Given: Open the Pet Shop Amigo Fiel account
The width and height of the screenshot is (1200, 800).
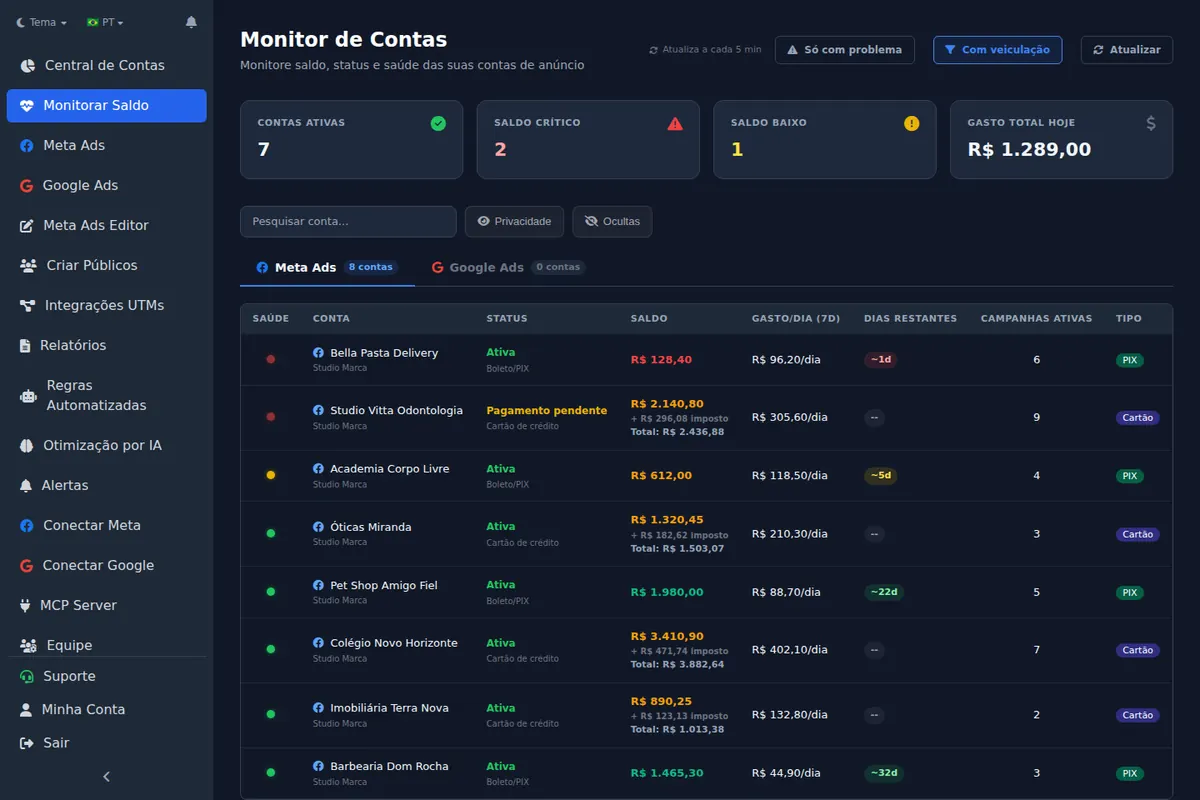Looking at the screenshot, I should [383, 585].
